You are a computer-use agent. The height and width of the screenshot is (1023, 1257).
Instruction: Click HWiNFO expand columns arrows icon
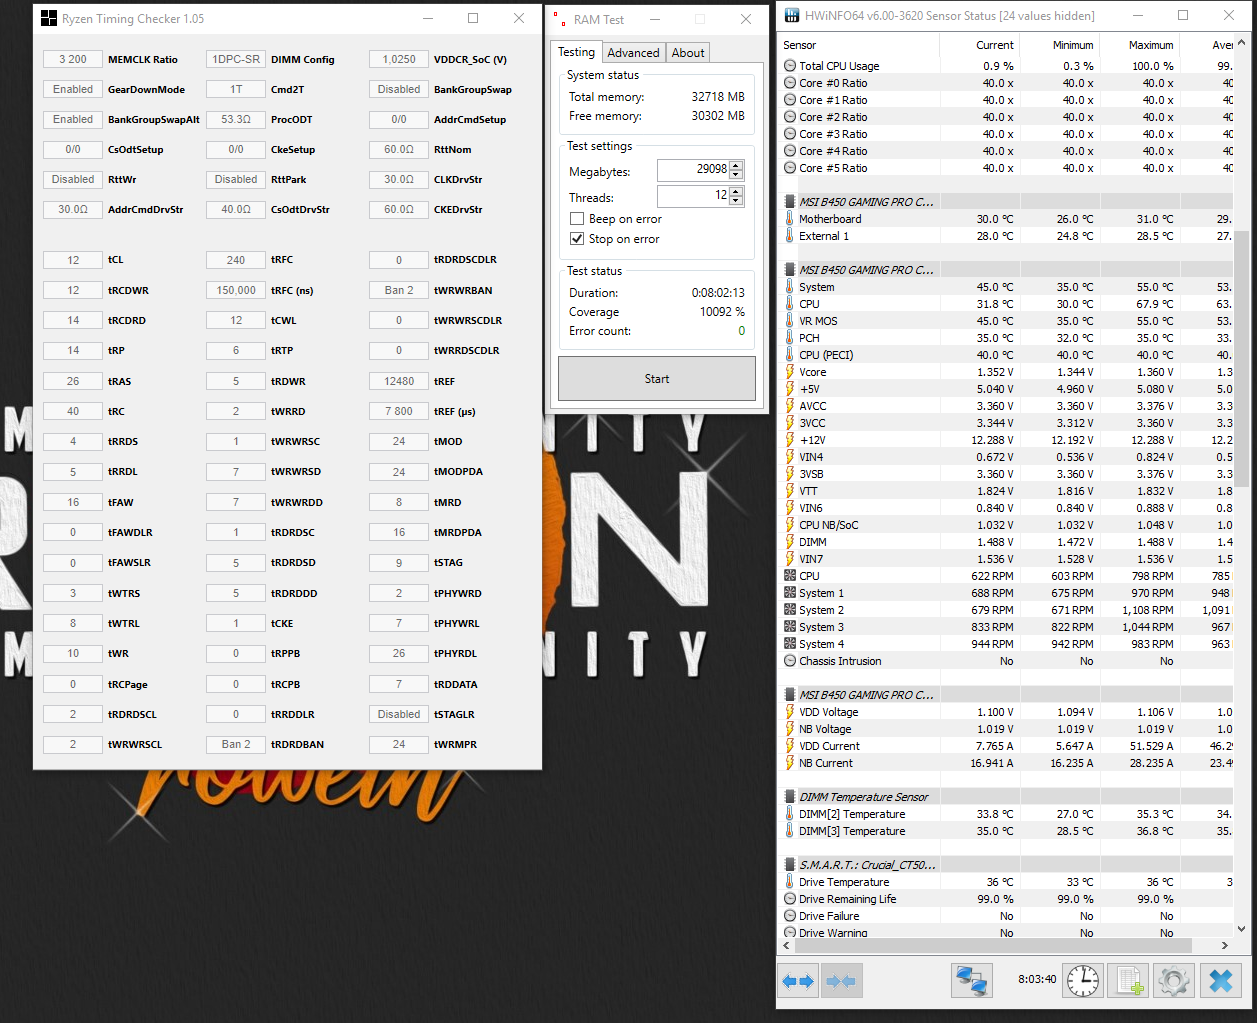click(798, 982)
